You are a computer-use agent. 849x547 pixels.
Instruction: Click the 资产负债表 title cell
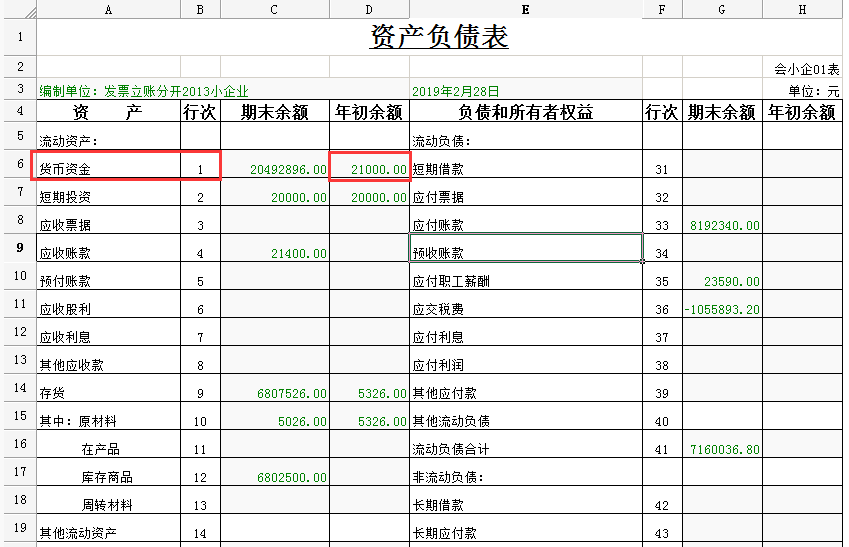coord(439,37)
